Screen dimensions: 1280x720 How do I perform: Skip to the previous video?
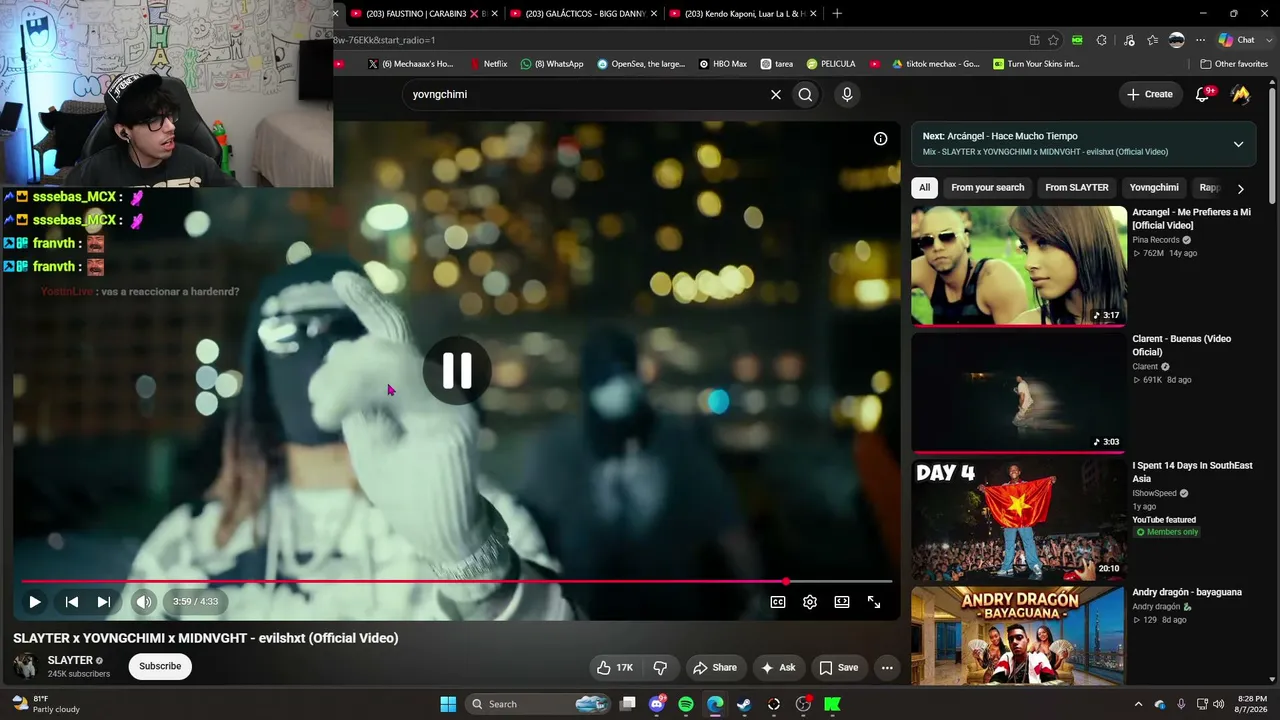[71, 602]
